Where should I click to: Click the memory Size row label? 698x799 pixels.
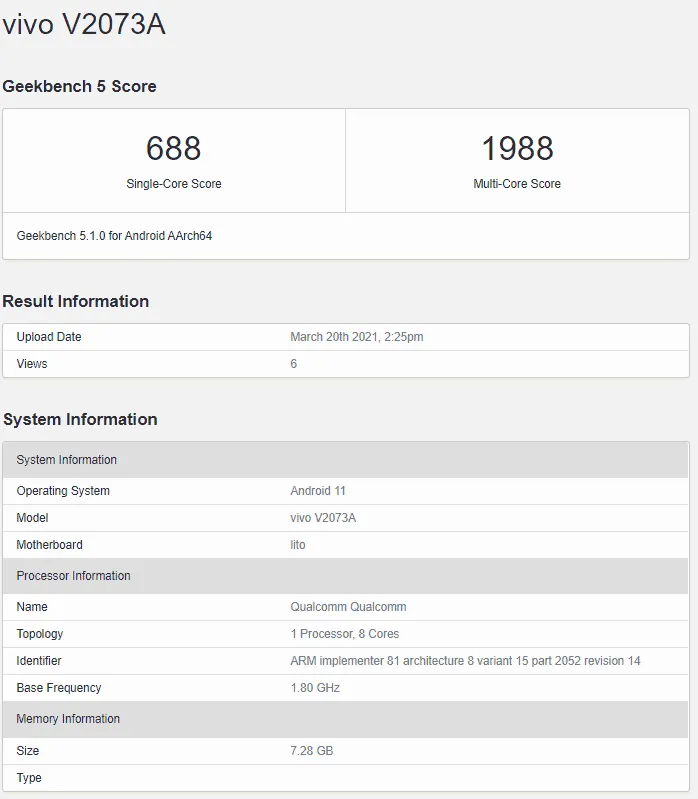click(28, 751)
